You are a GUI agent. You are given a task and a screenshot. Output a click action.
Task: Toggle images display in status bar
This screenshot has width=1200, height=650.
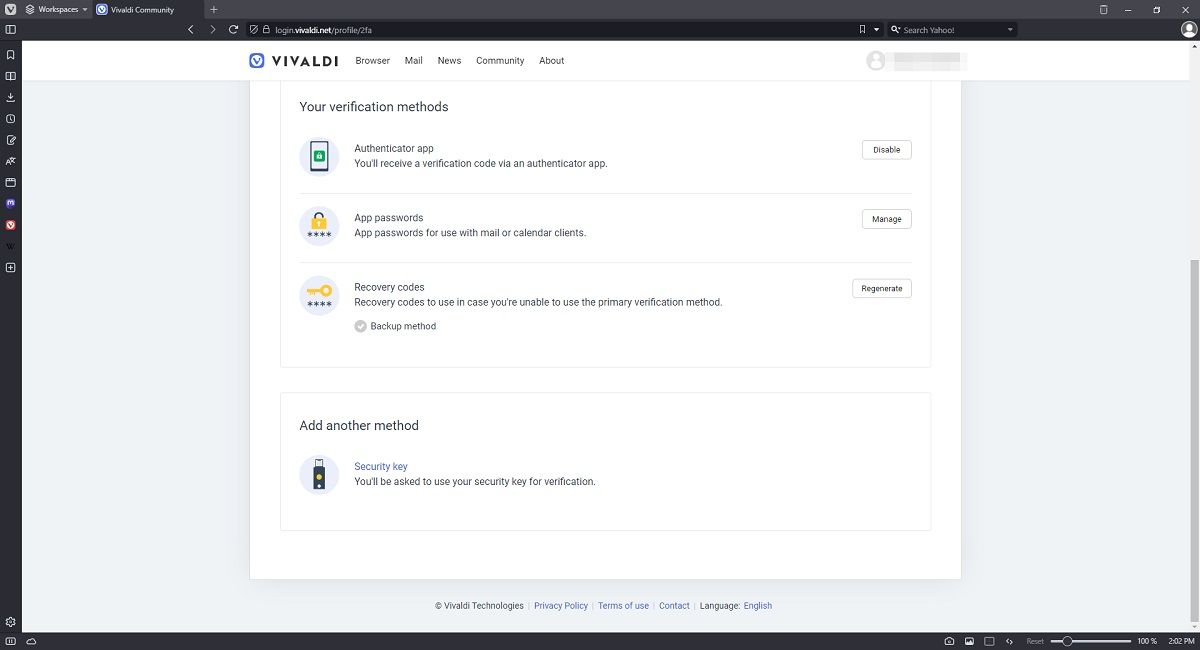coord(969,641)
